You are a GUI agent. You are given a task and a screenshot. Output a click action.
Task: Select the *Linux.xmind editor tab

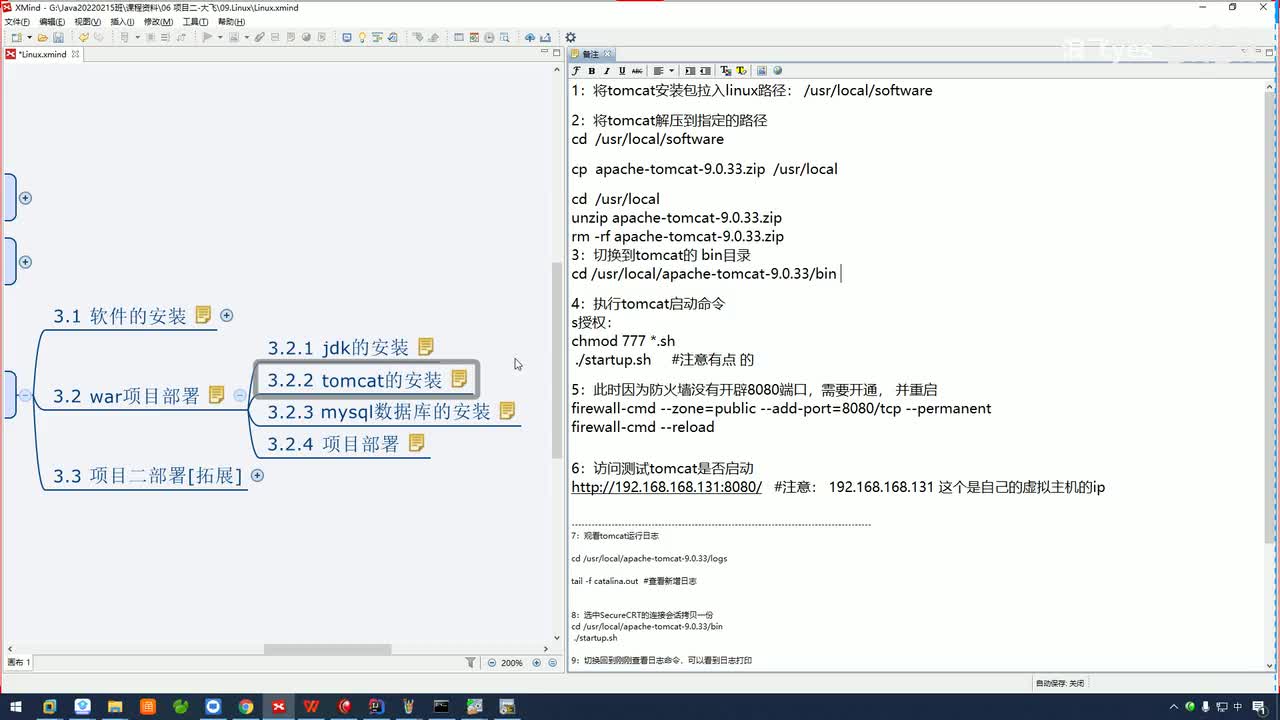[x=42, y=54]
